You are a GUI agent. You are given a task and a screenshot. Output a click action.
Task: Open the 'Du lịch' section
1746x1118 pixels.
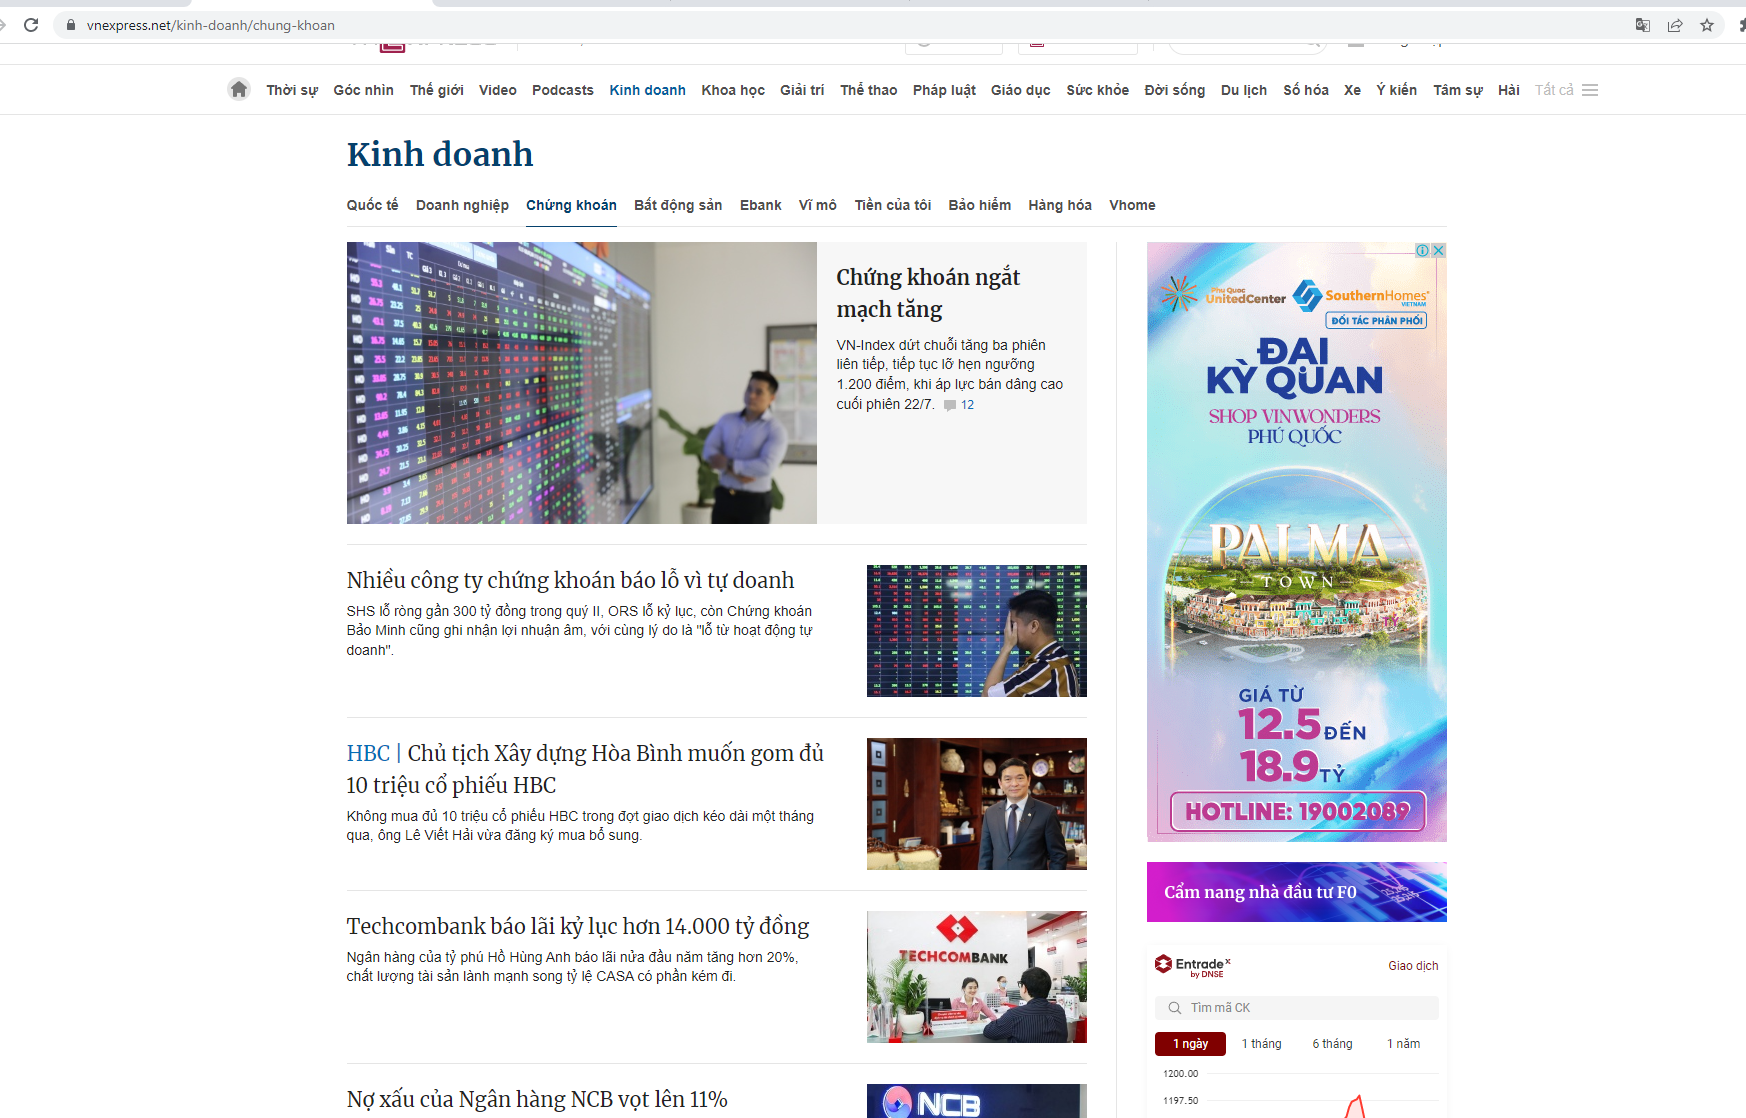pyautogui.click(x=1244, y=90)
